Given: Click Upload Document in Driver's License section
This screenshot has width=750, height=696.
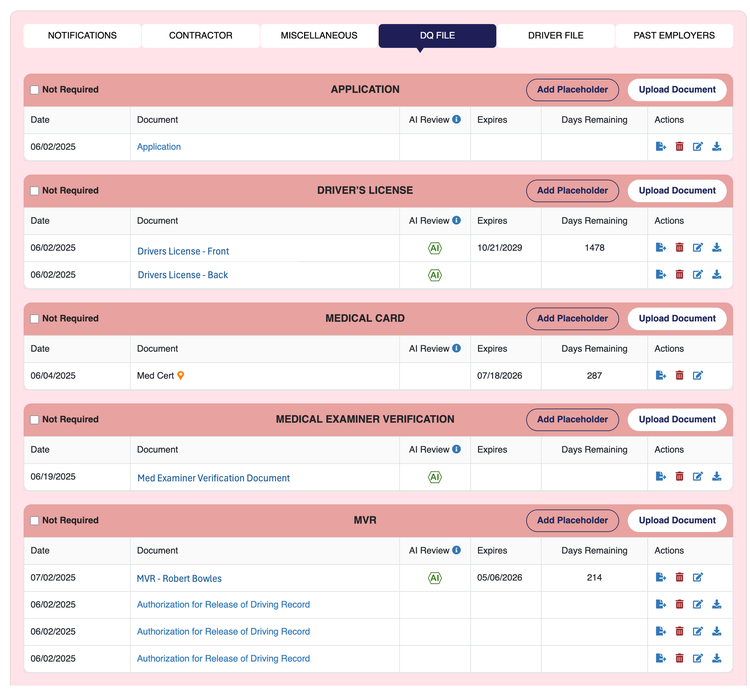Looking at the screenshot, I should 677,190.
